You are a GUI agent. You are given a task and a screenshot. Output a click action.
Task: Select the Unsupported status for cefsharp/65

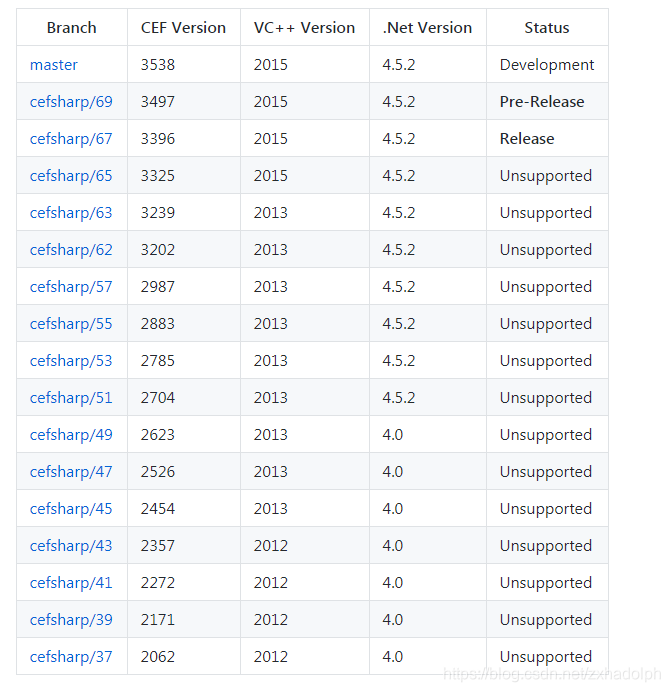[x=546, y=176]
